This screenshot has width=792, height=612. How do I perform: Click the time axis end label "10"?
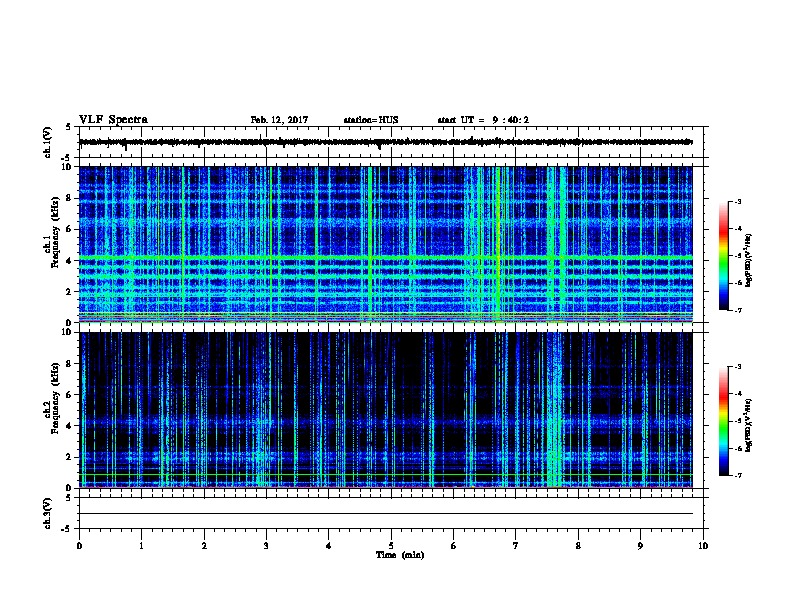(703, 546)
